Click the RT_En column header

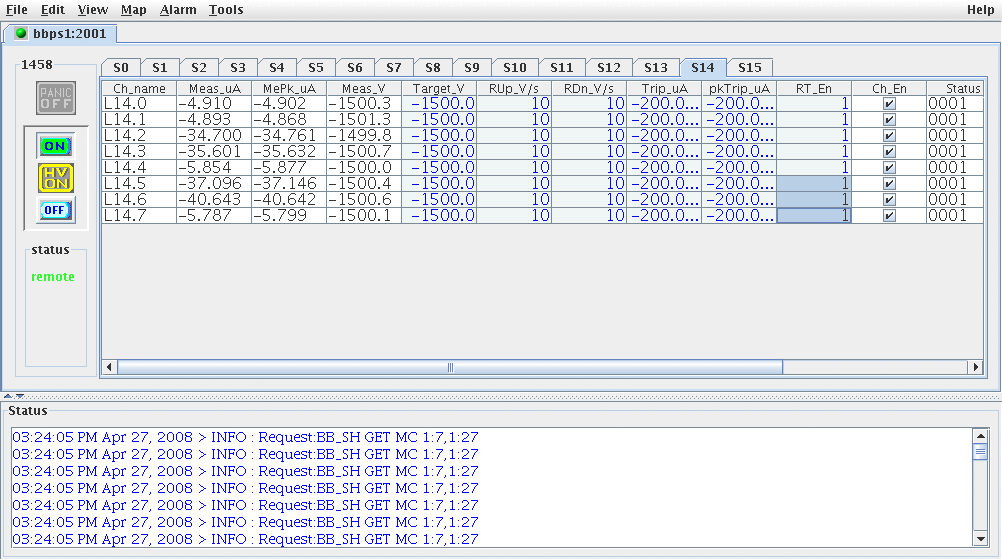tap(814, 88)
